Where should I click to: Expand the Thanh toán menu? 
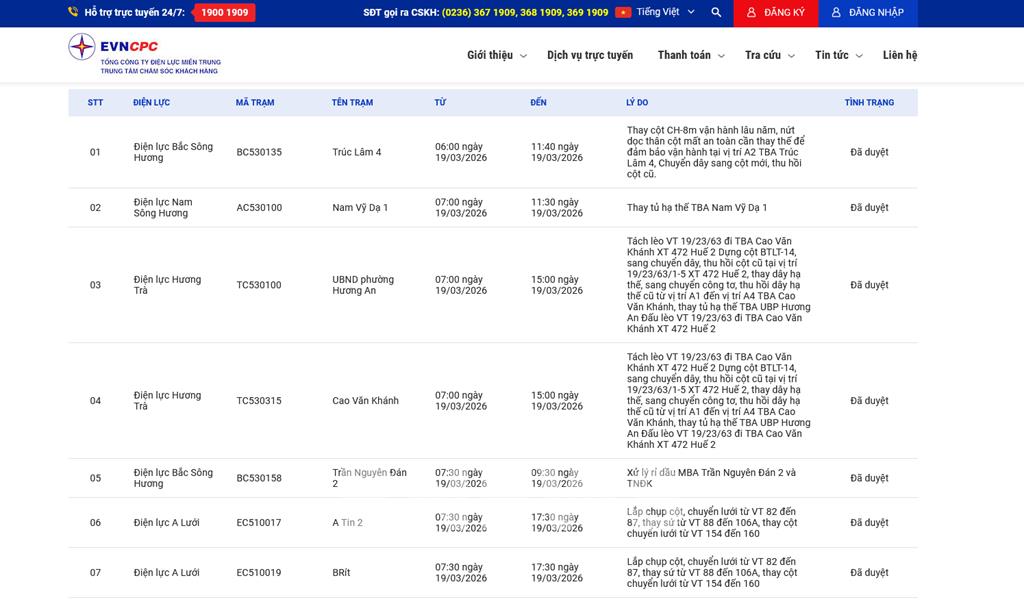691,55
